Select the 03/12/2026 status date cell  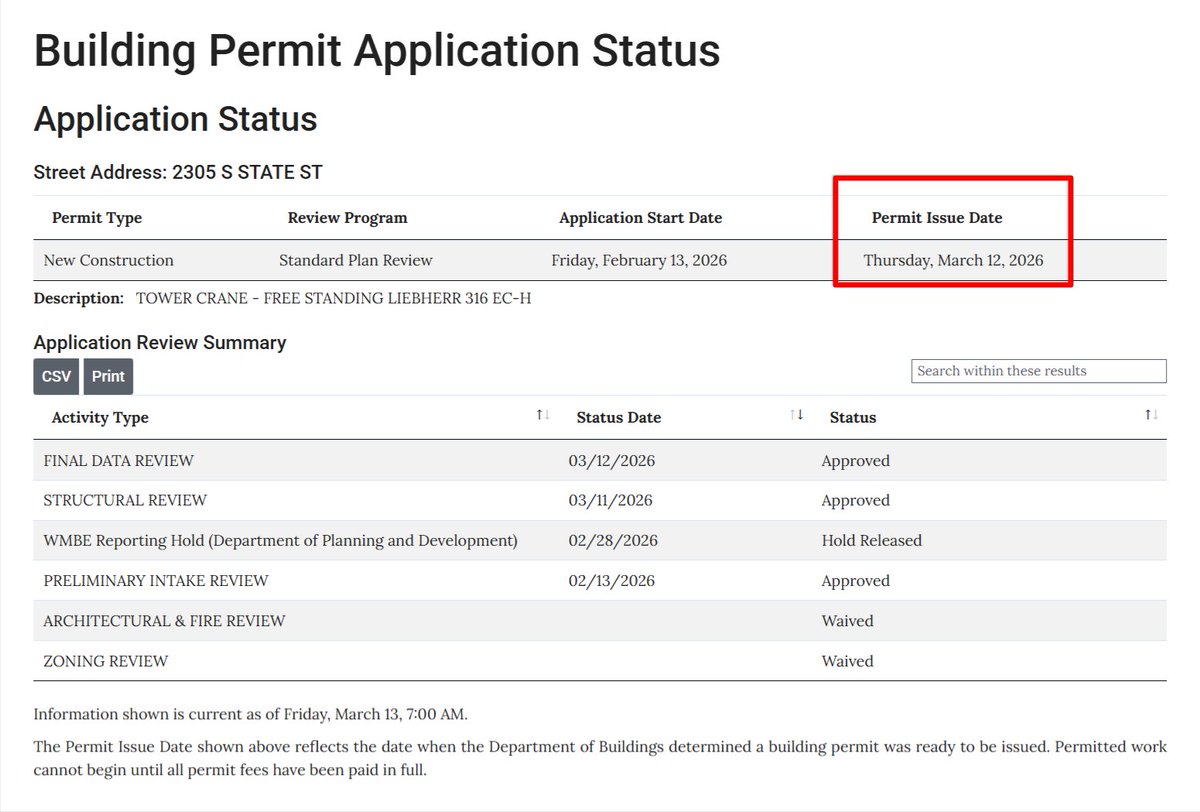click(612, 461)
